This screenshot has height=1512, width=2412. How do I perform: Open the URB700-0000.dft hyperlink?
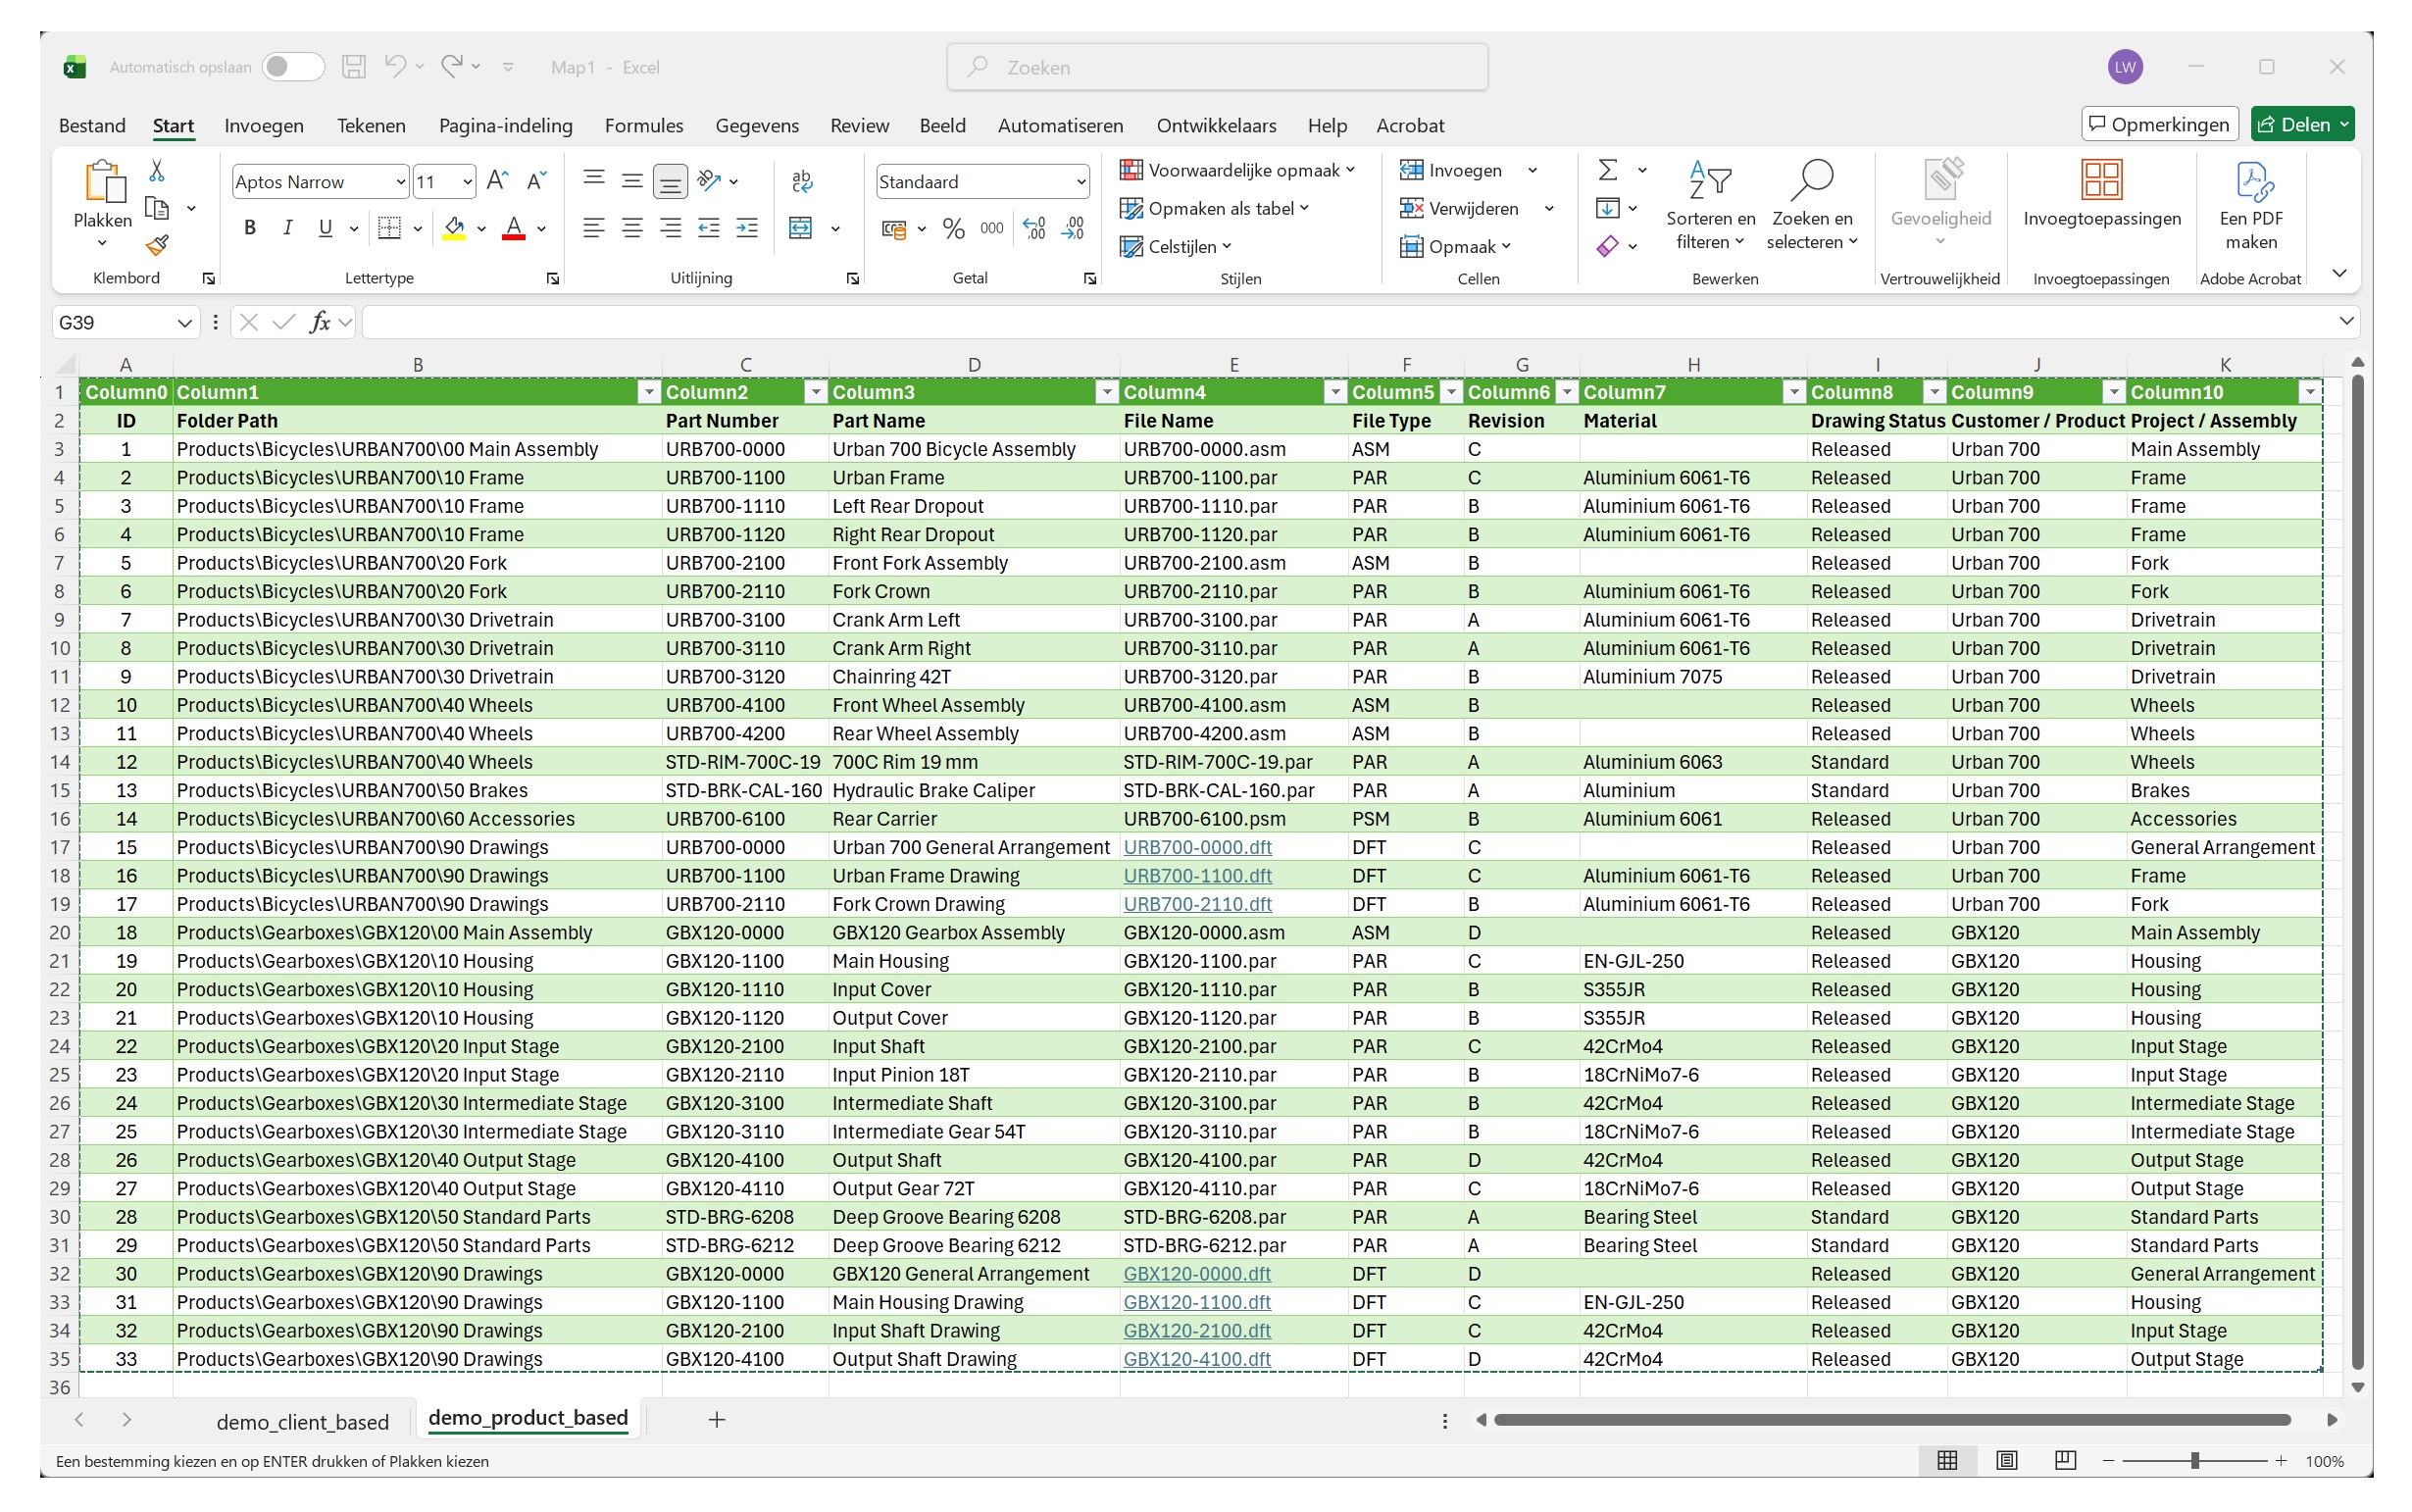pos(1197,847)
